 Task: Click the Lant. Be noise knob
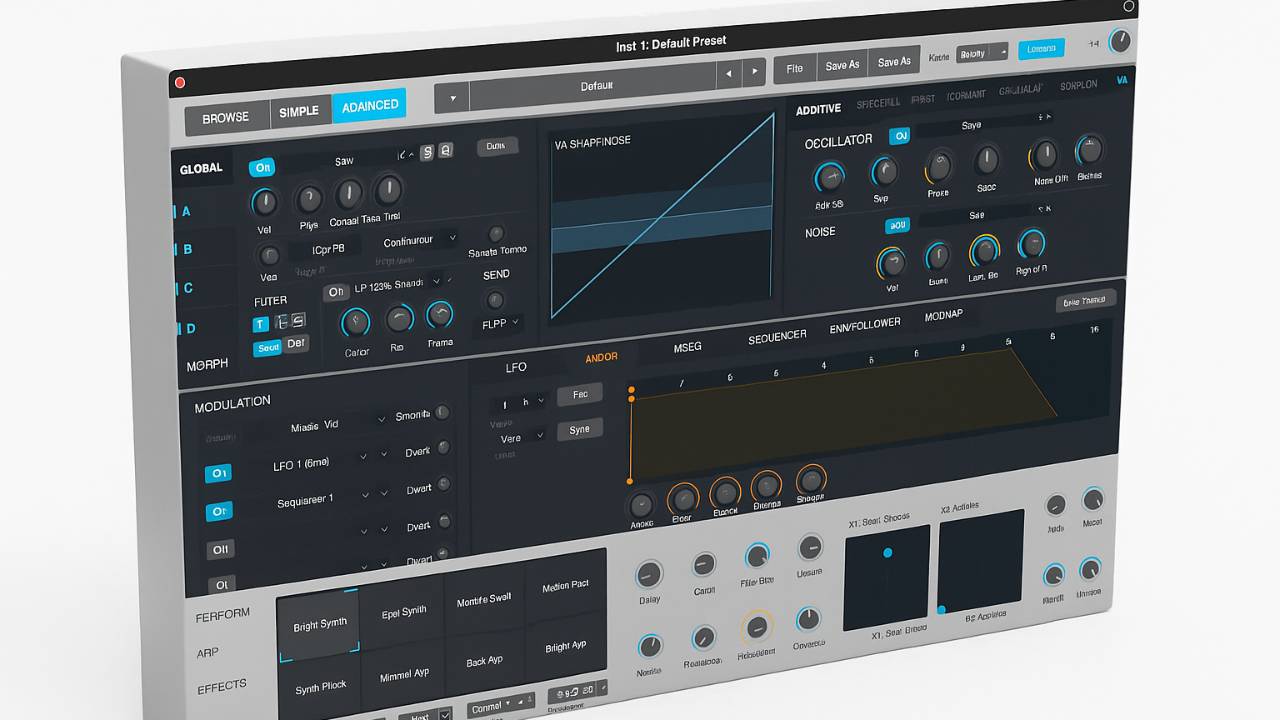click(x=984, y=250)
